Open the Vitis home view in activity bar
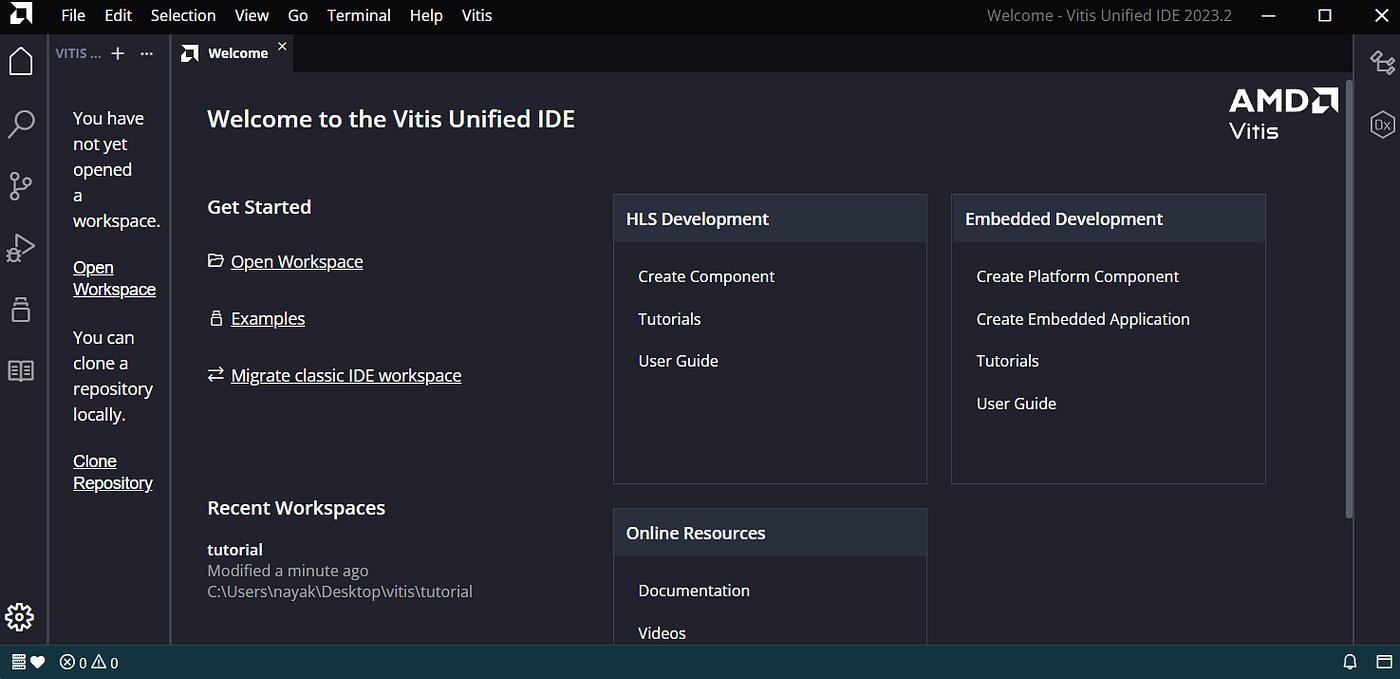Viewport: 1400px width, 679px height. pos(21,61)
